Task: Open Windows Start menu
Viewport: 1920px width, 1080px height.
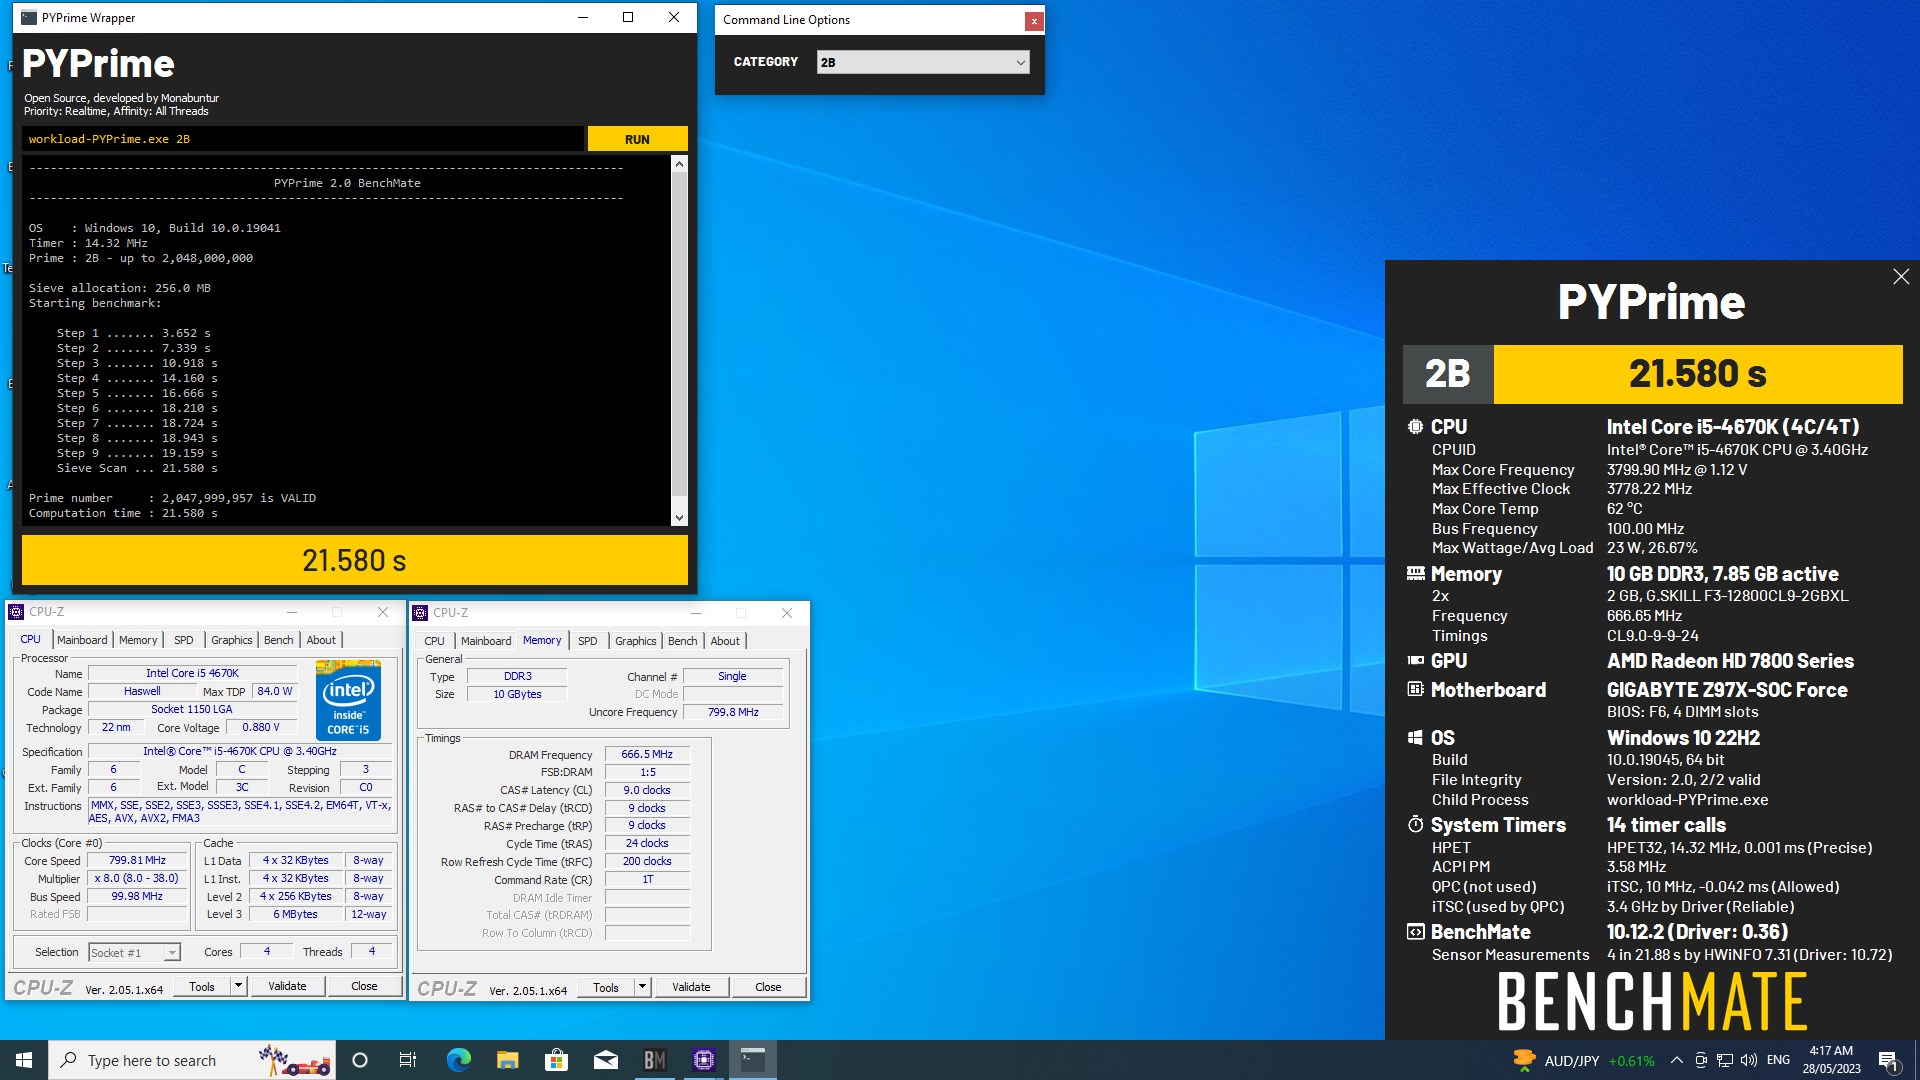Action: (x=24, y=1060)
